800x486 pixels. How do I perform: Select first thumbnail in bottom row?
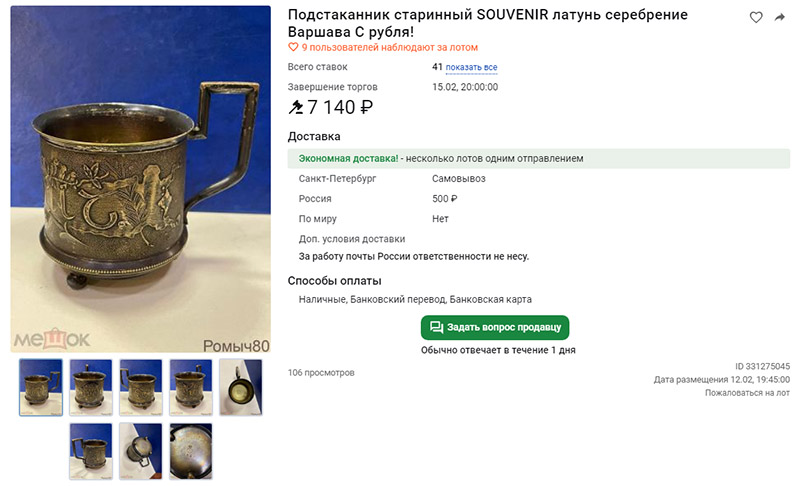click(x=91, y=451)
